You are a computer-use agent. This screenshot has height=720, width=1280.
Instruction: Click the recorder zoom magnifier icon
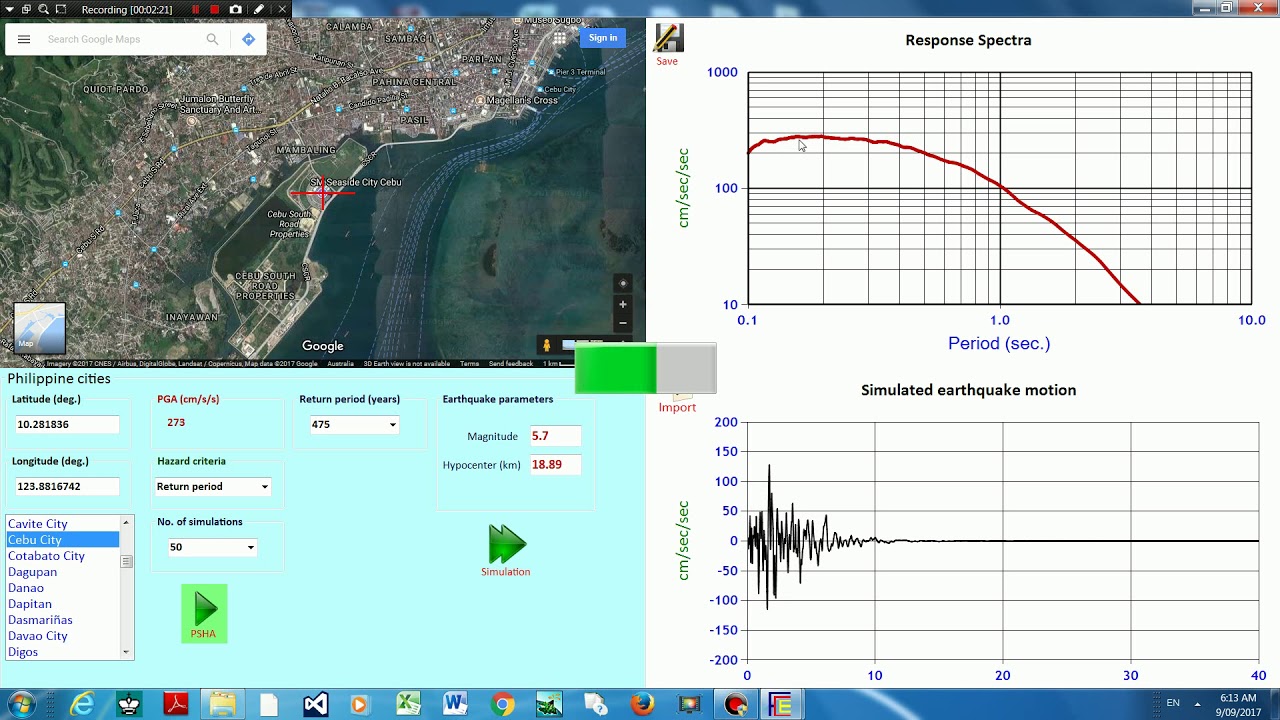point(43,9)
